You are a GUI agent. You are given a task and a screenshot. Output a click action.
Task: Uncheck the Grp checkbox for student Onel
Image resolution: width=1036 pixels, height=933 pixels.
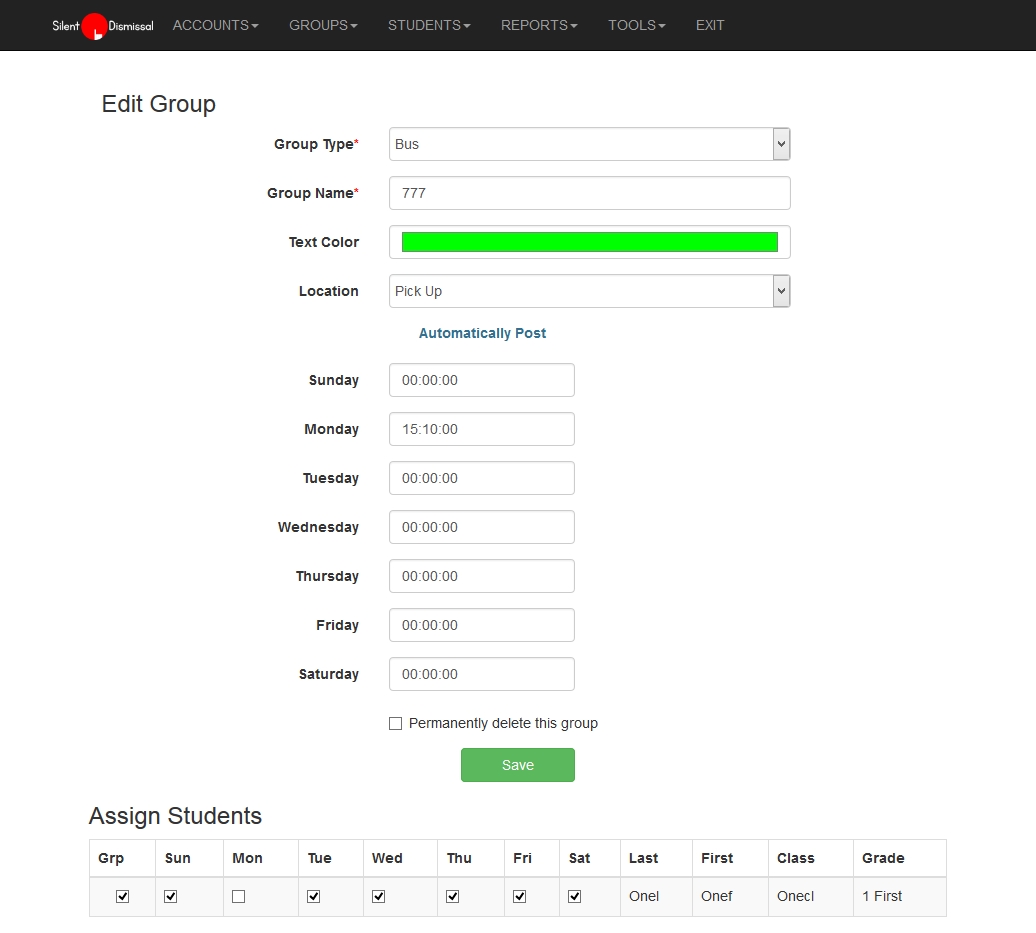tap(122, 897)
